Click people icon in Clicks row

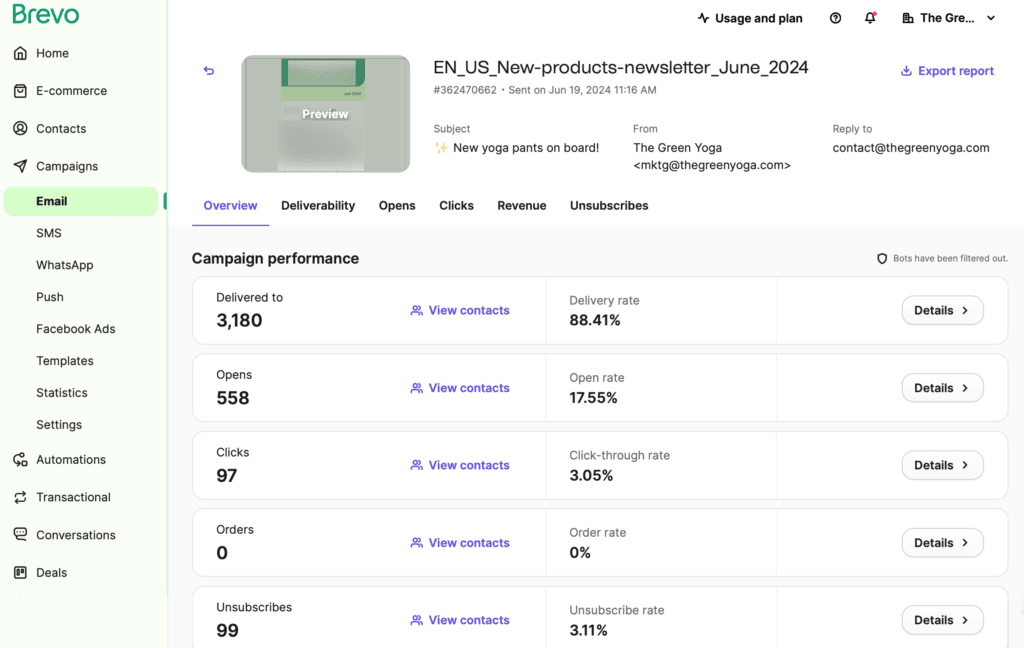[x=417, y=465]
